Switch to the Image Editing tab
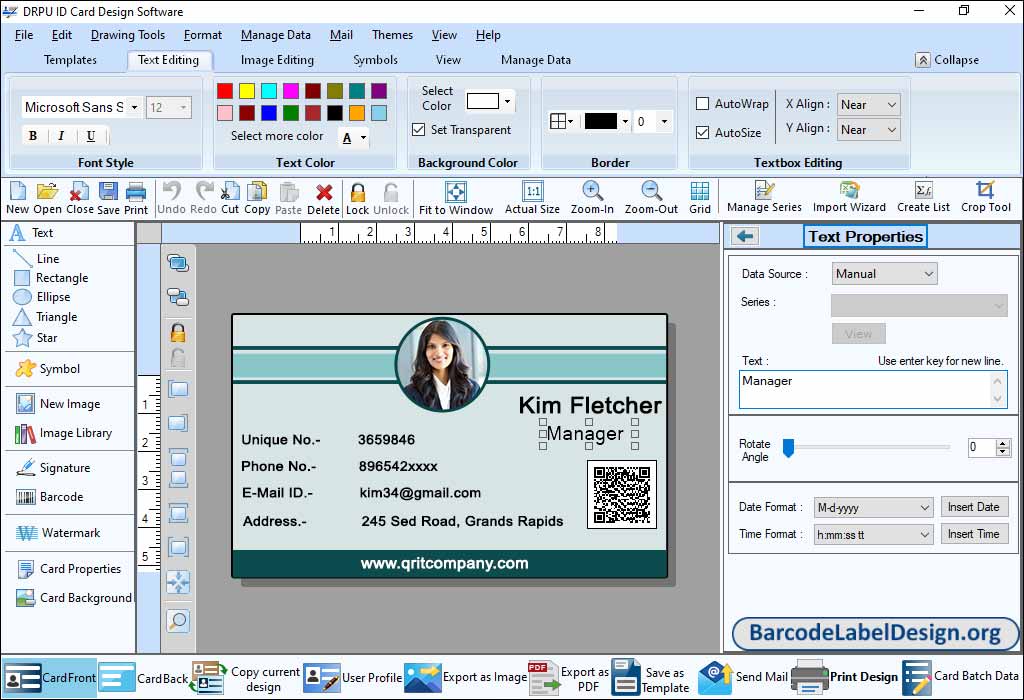The height and width of the screenshot is (700, 1024). click(278, 60)
